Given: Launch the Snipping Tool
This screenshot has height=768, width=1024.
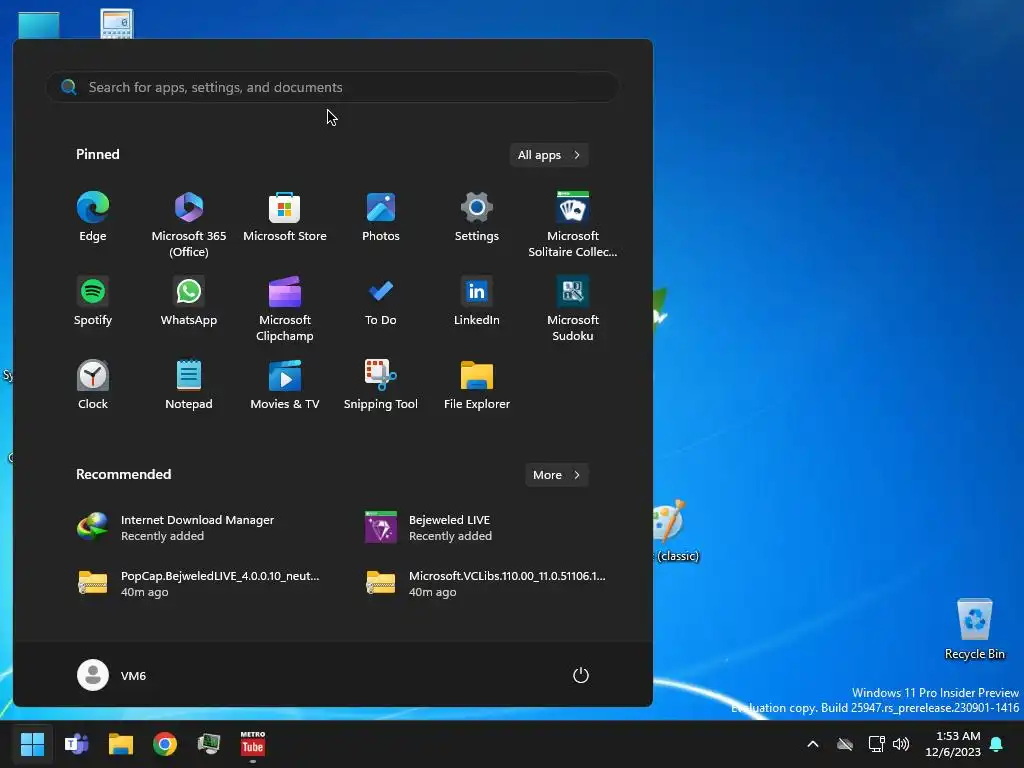Looking at the screenshot, I should [x=381, y=385].
